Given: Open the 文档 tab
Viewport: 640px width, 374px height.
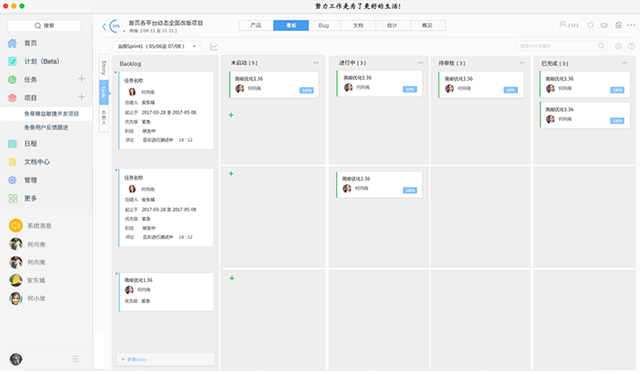Looking at the screenshot, I should tap(358, 25).
